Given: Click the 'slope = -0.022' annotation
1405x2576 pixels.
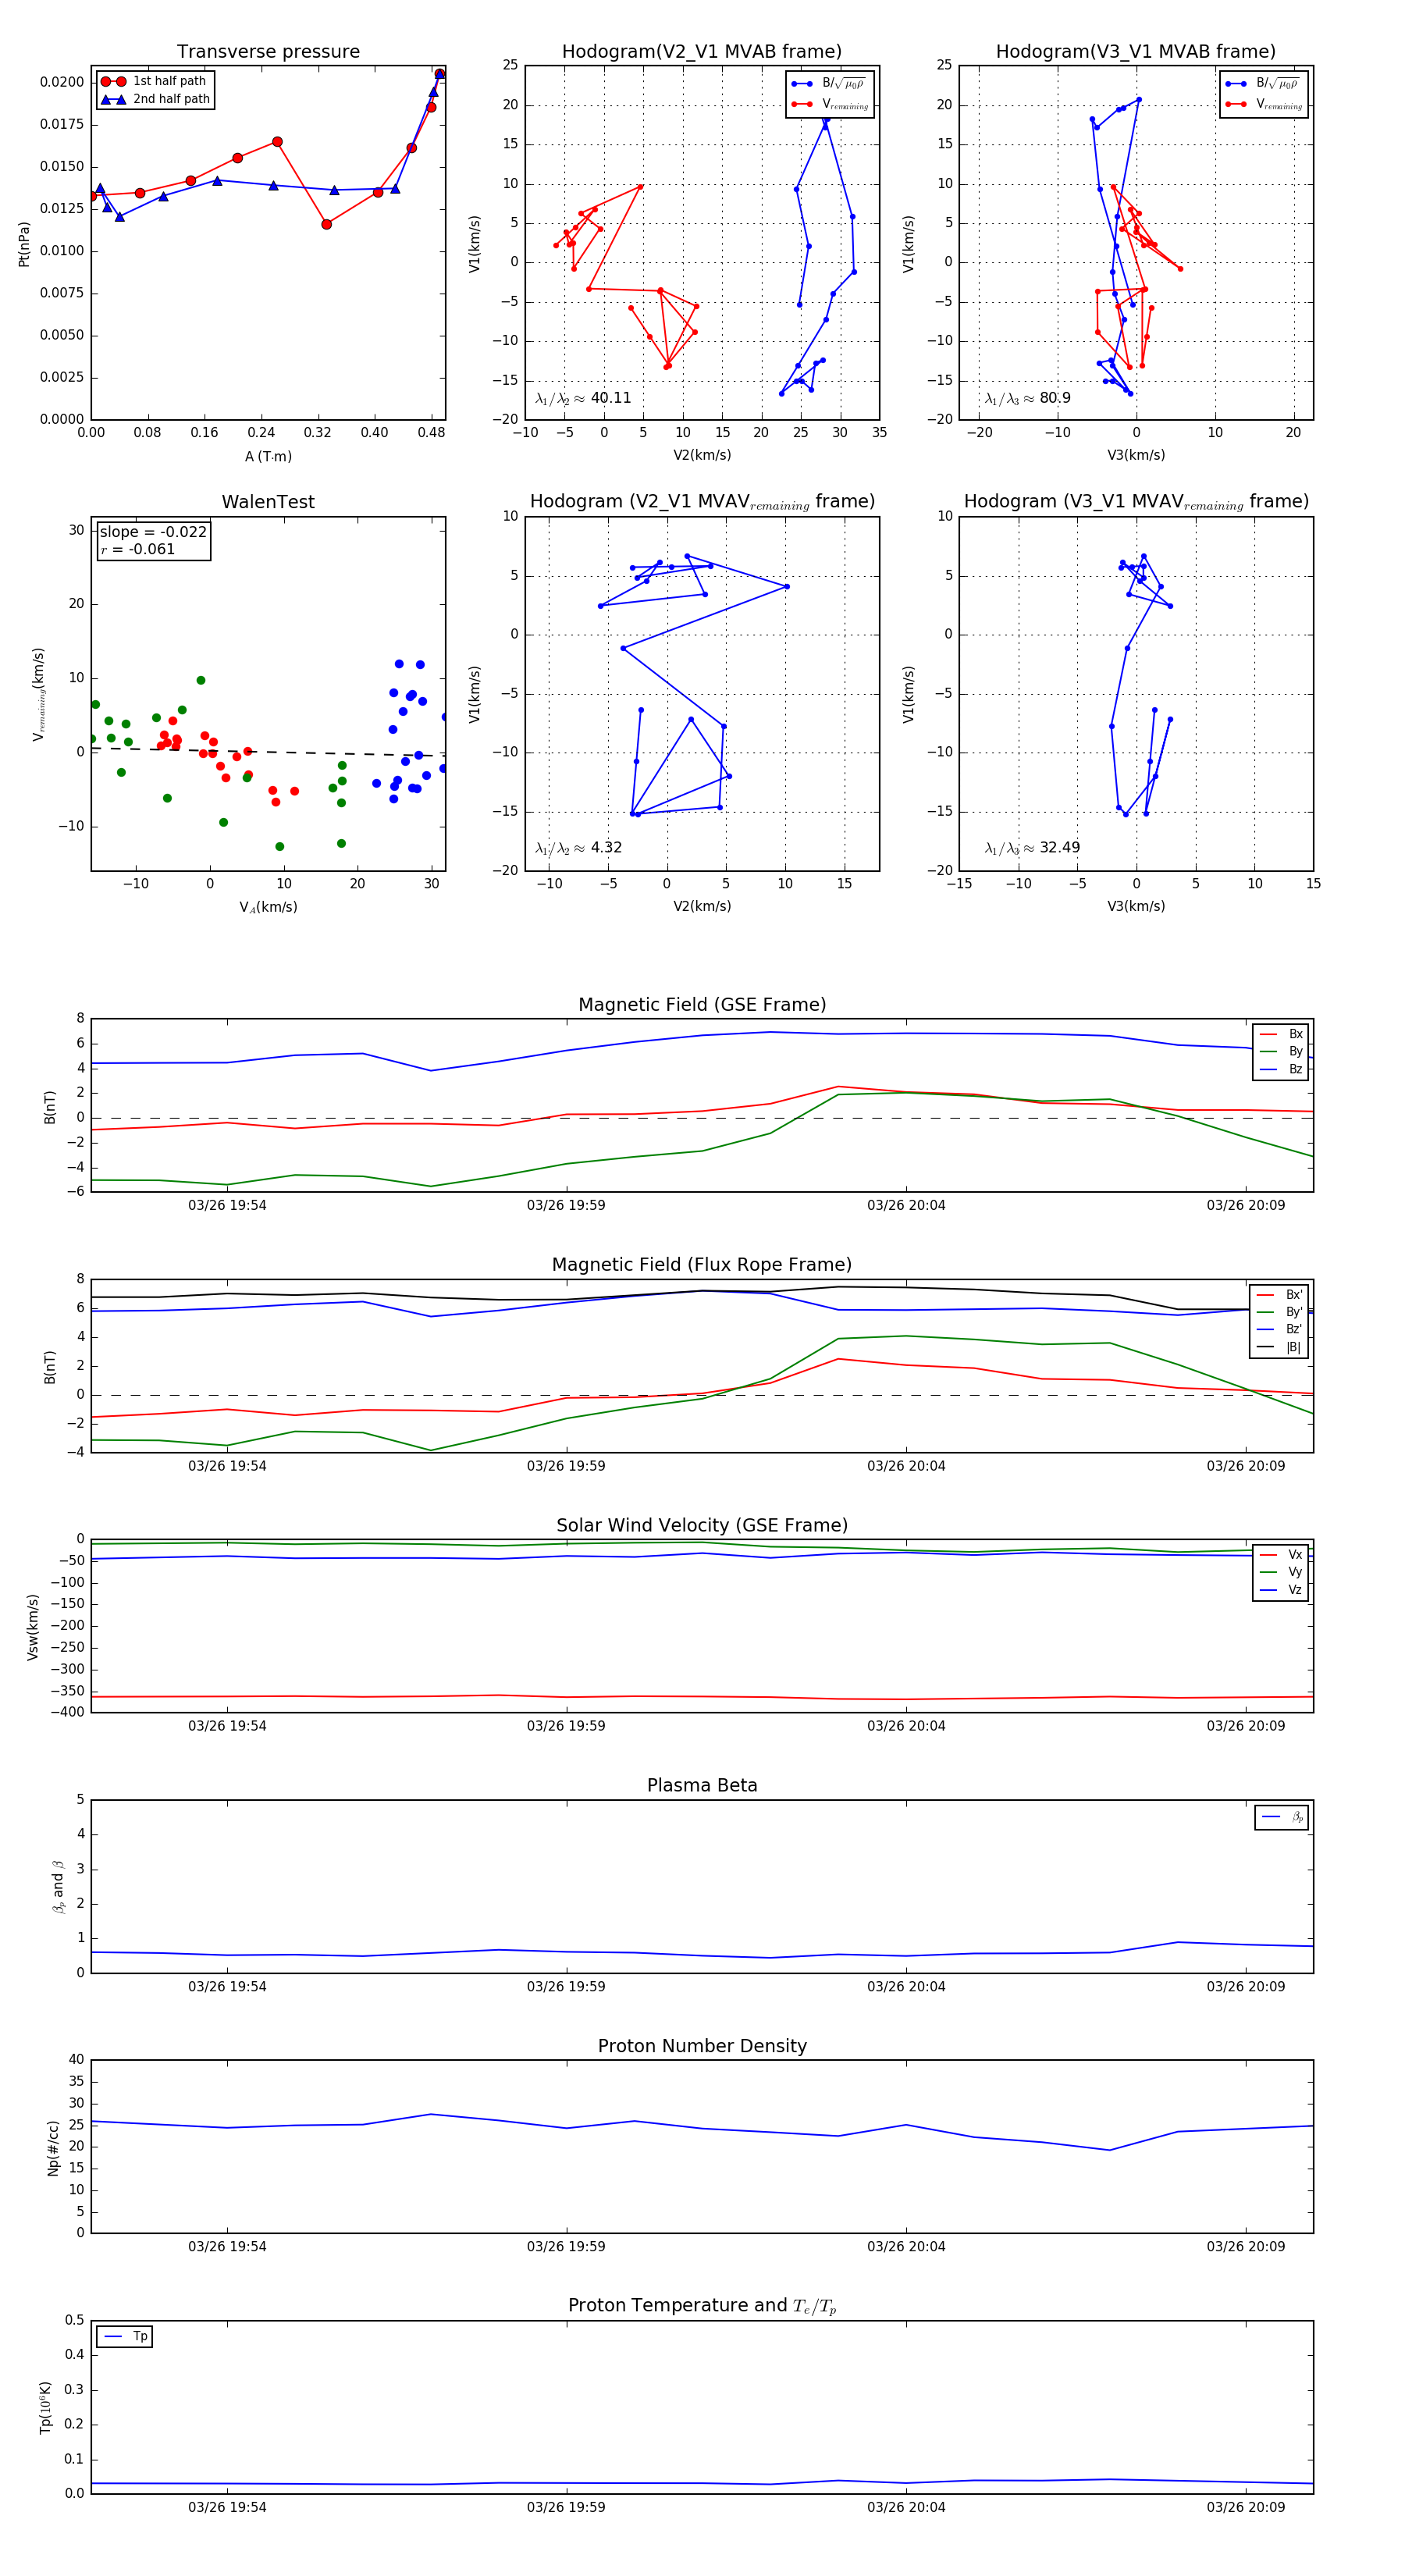Looking at the screenshot, I should point(153,532).
